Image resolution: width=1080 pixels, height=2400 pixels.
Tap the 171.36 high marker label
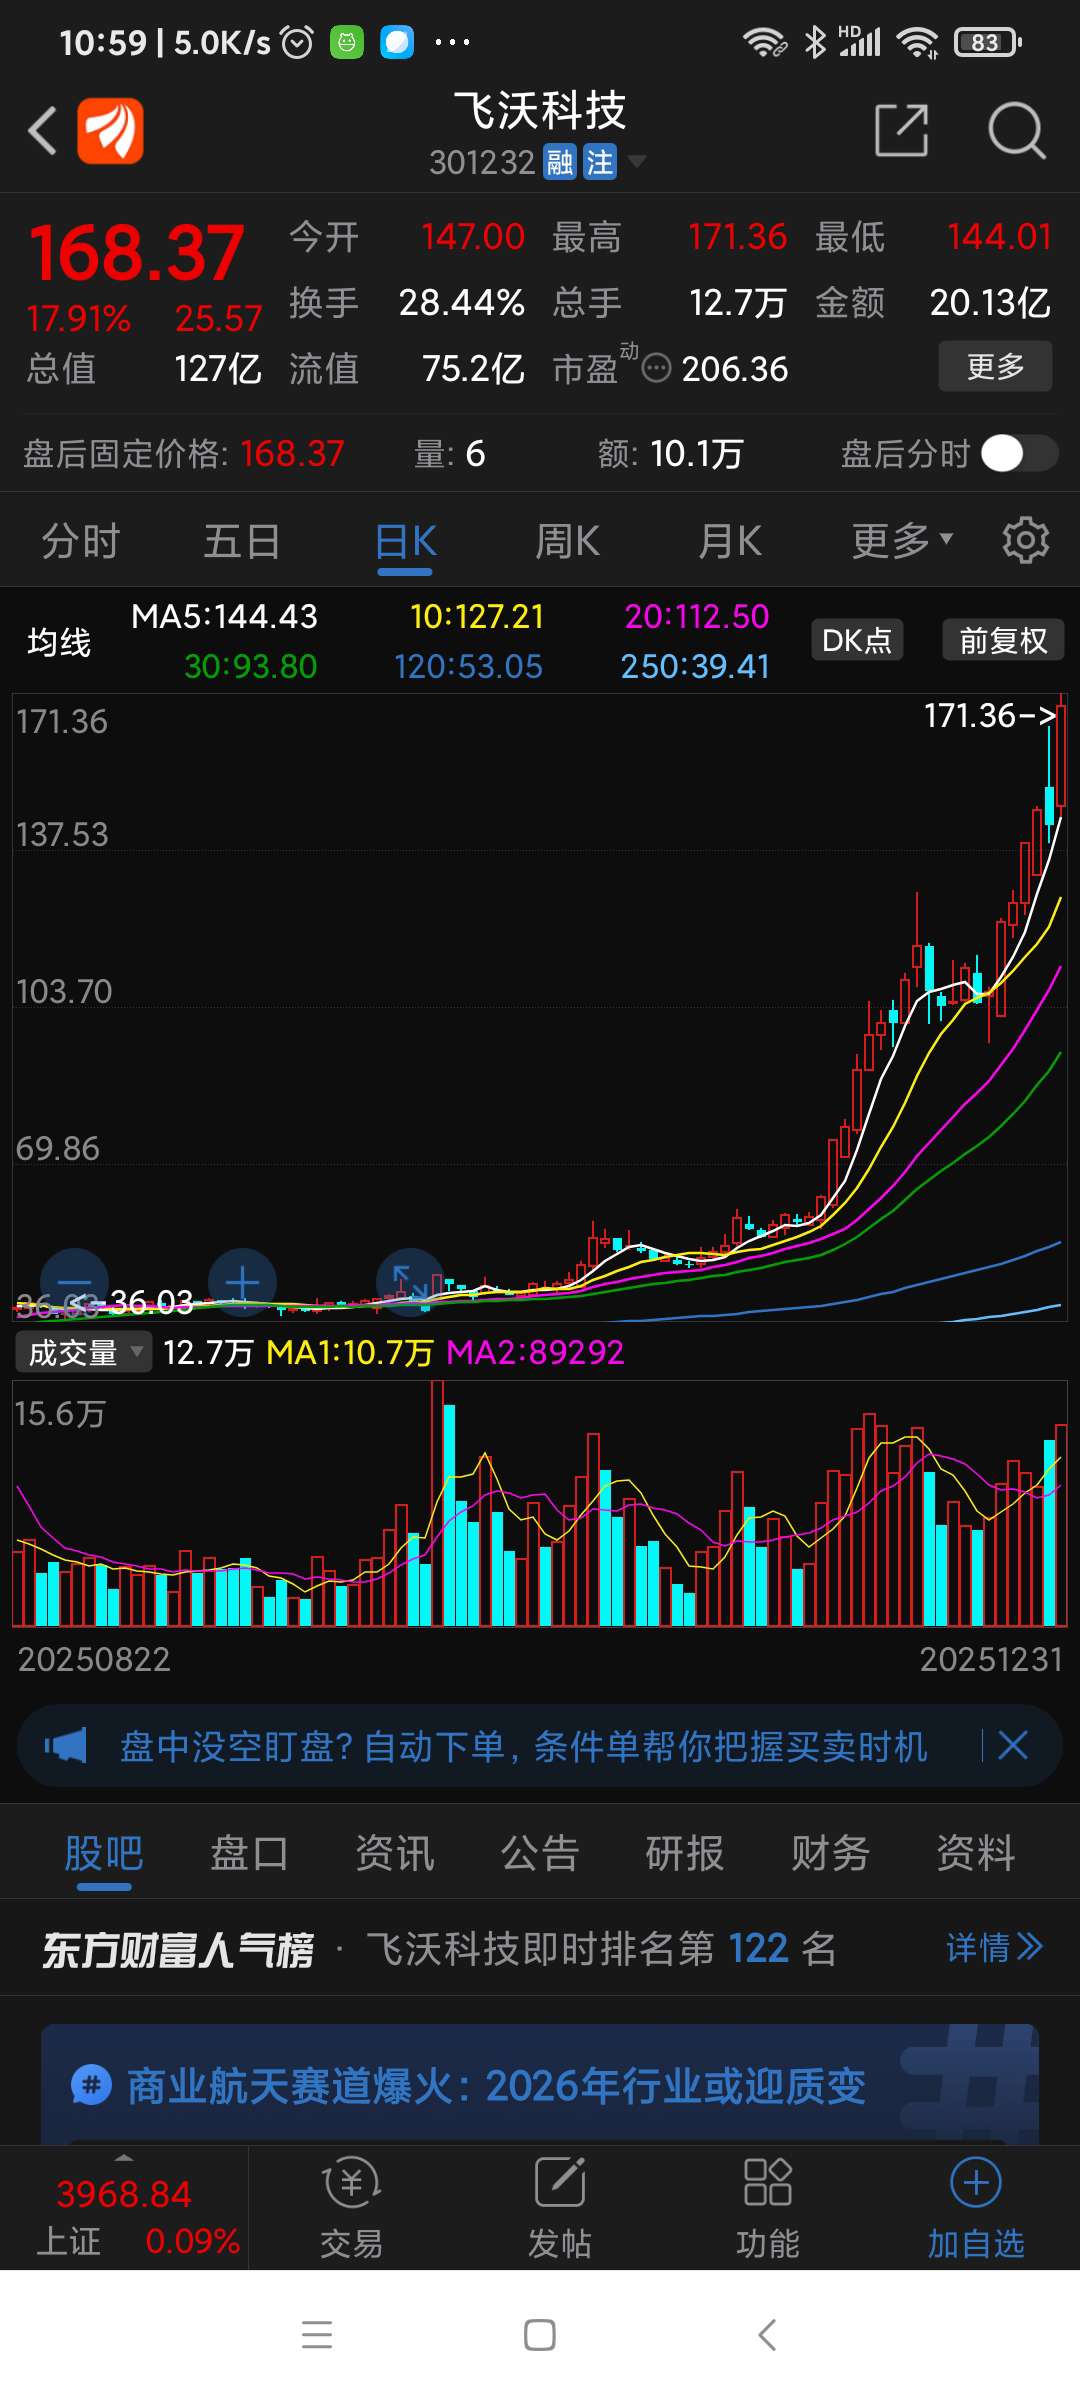tap(990, 716)
